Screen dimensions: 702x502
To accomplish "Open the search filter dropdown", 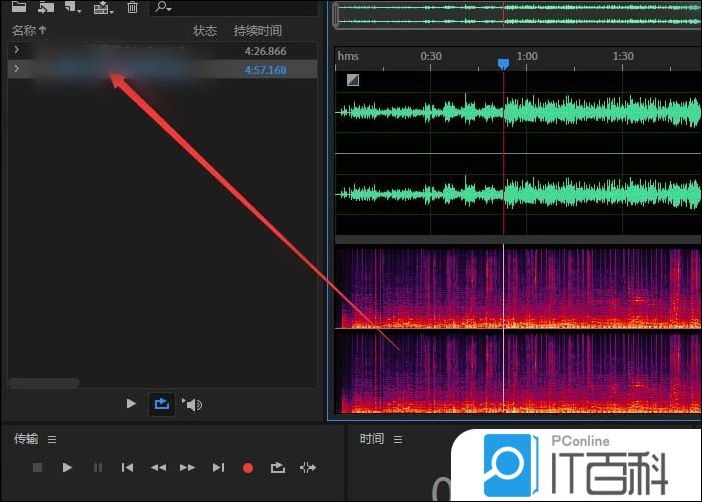I will pos(162,7).
